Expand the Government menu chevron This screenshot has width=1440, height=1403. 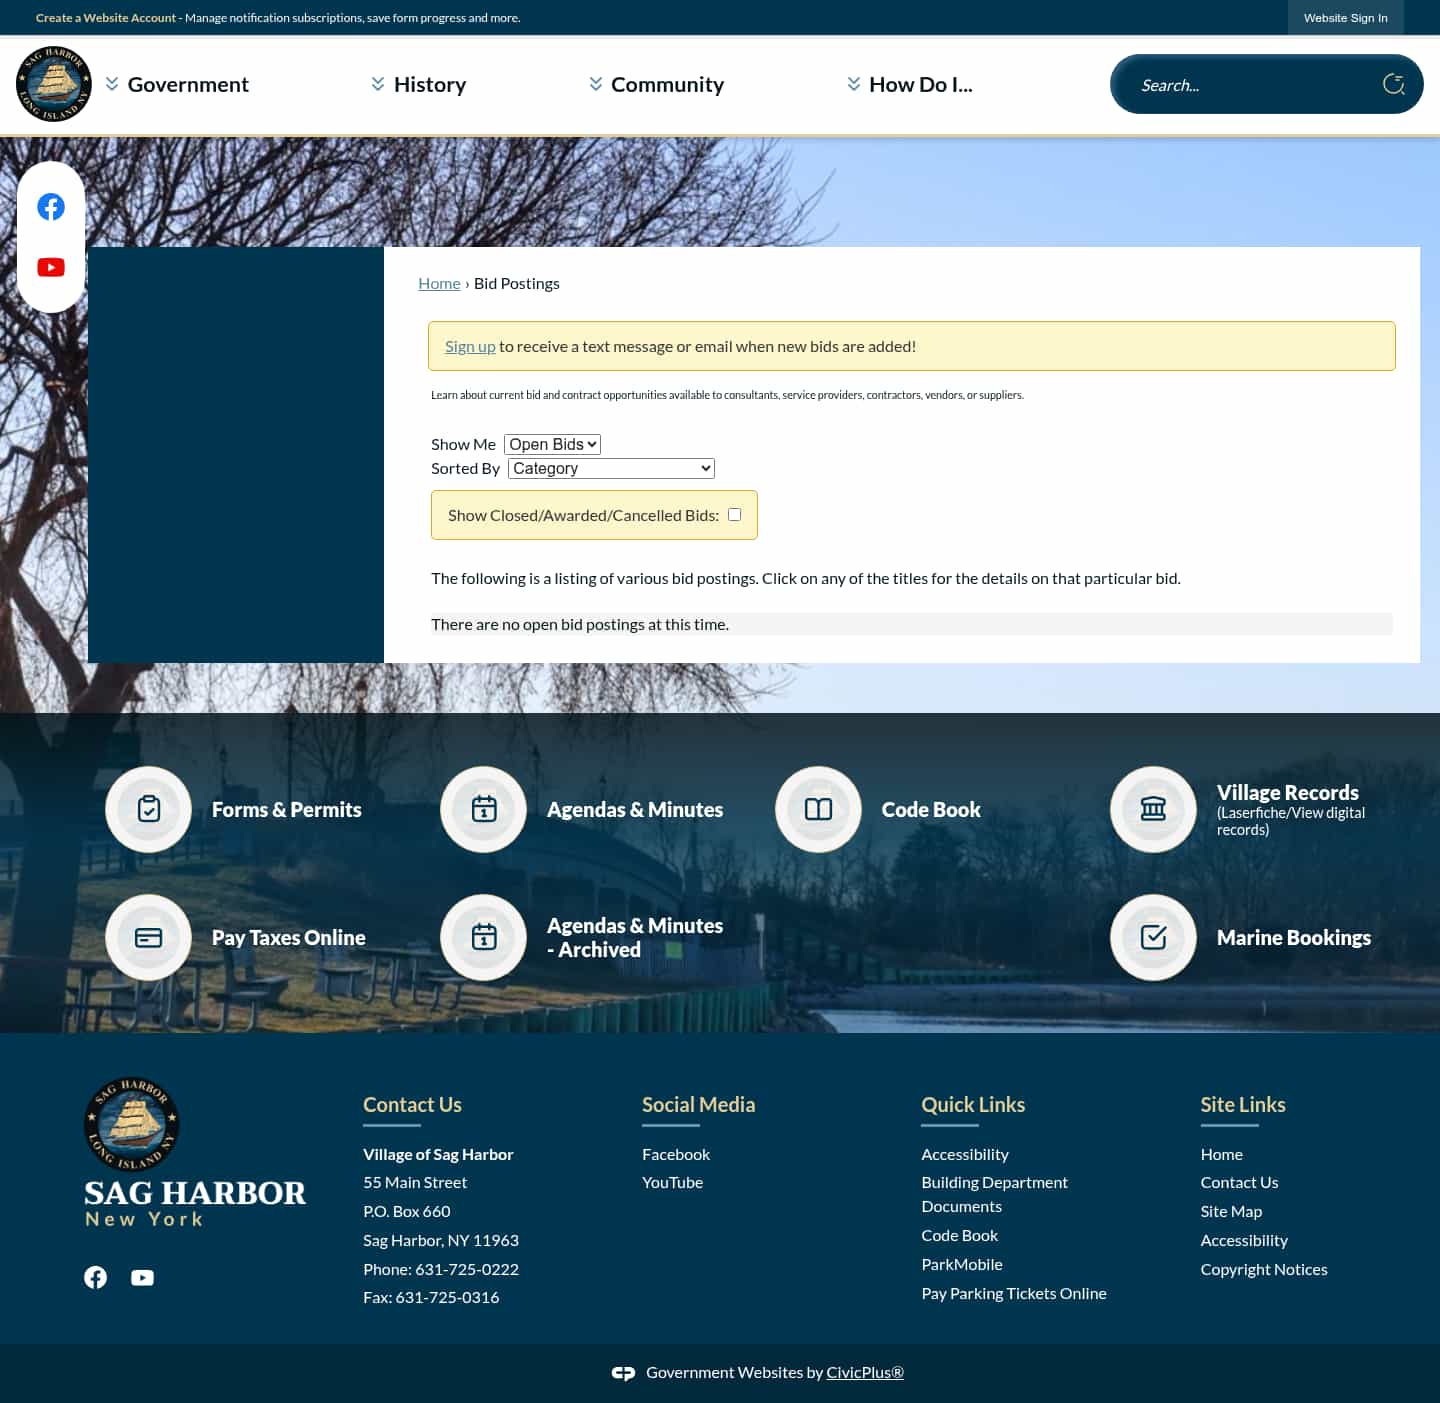click(x=111, y=84)
